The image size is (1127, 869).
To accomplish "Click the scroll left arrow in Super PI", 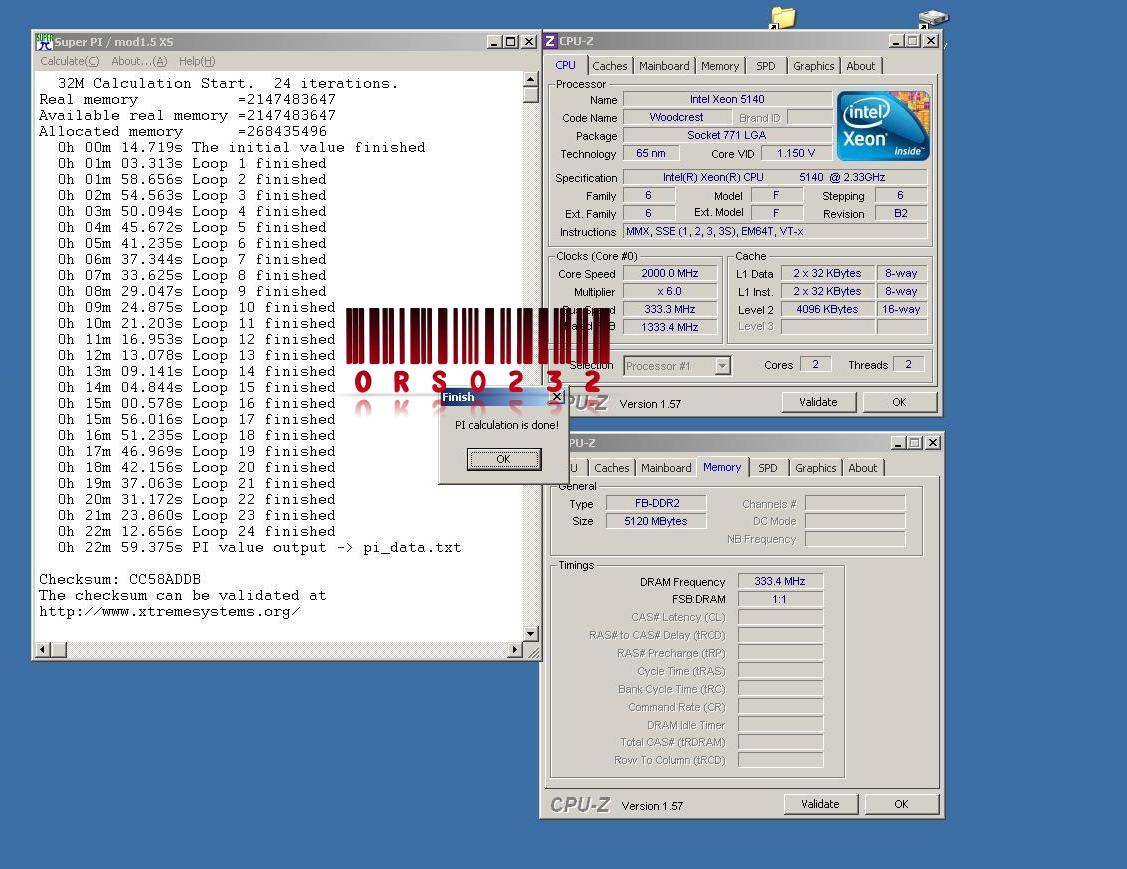I will [x=42, y=650].
